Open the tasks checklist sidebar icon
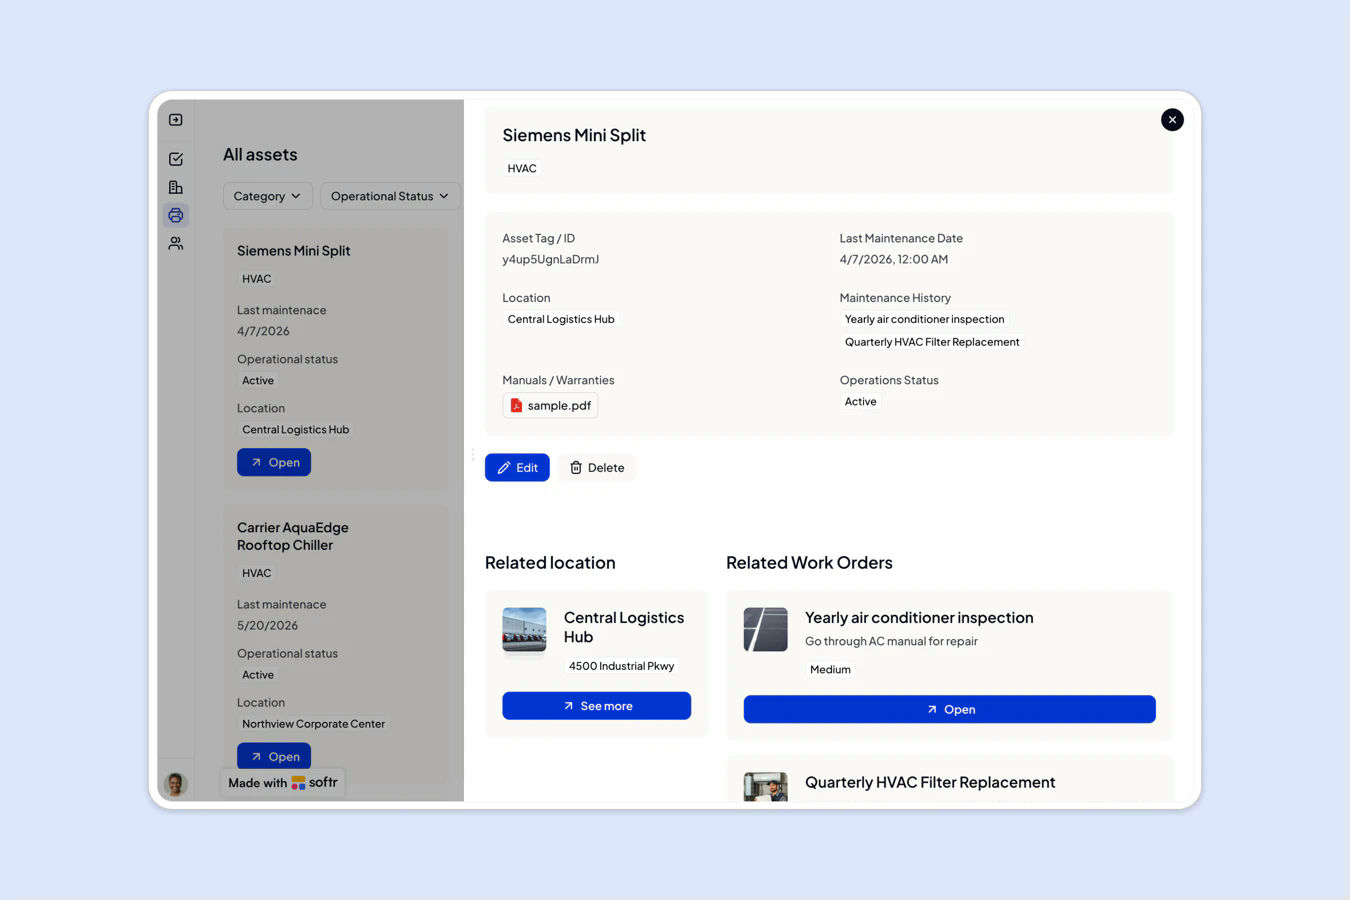The width and height of the screenshot is (1350, 900). [176, 159]
